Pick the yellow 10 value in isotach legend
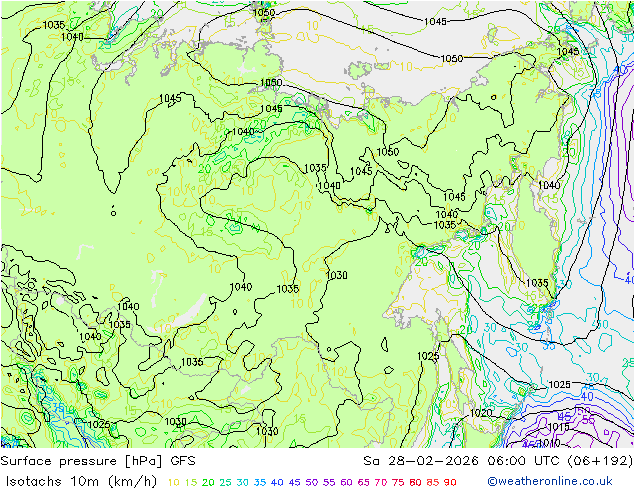This screenshot has width=634, height=490. (173, 482)
